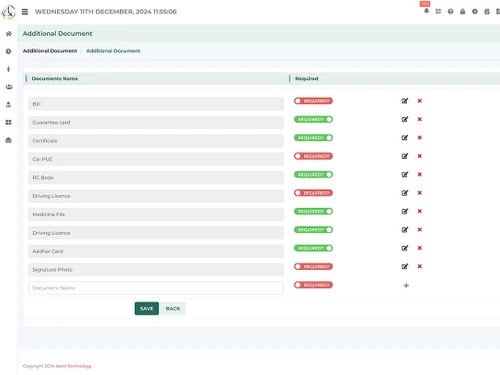This screenshot has height=375, width=500.
Task: Click the Bill name field
Action: [156, 104]
